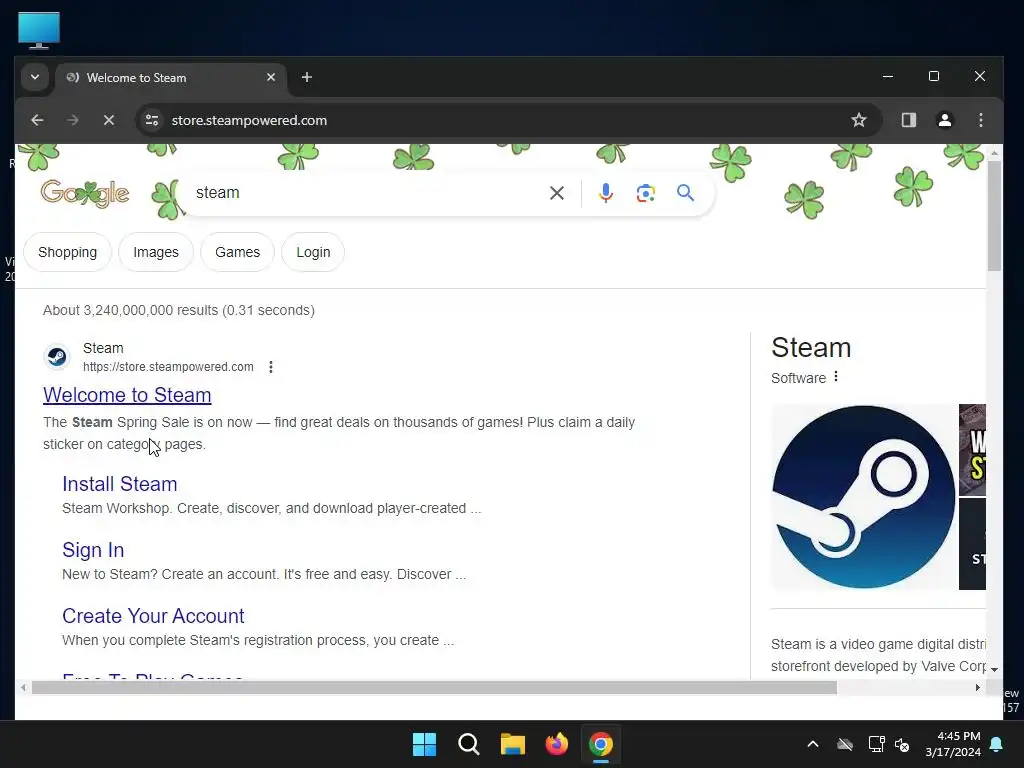
Task: Select the Shopping filter chip
Action: click(x=67, y=252)
